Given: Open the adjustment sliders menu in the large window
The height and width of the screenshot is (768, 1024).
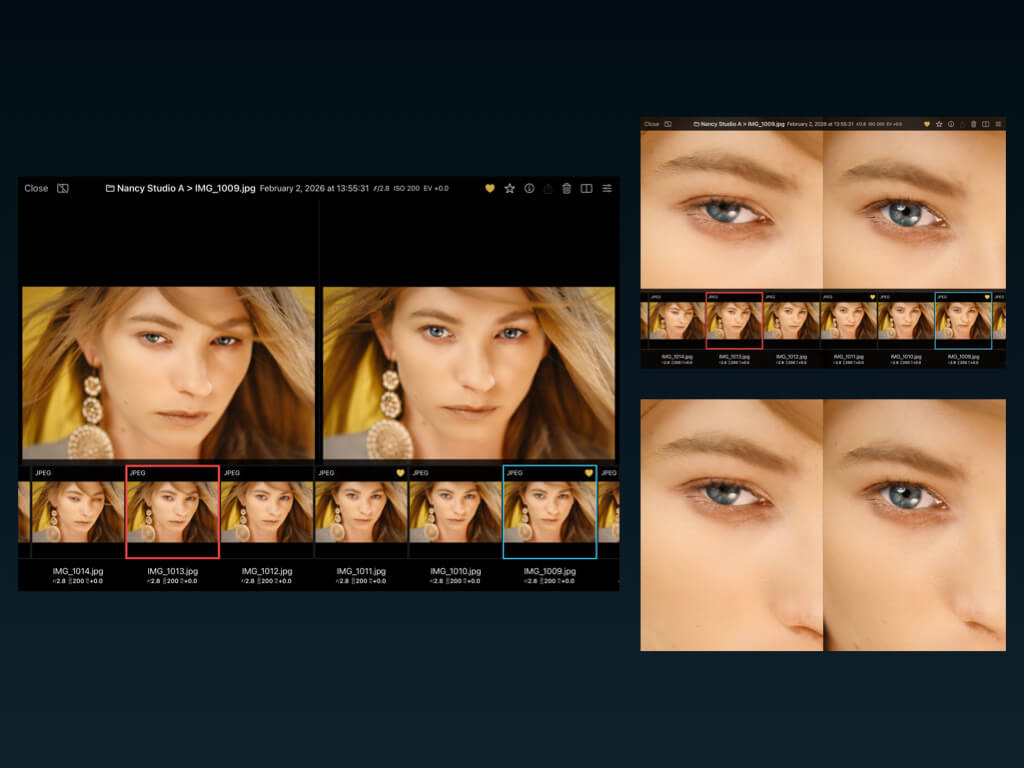Looking at the screenshot, I should point(606,188).
